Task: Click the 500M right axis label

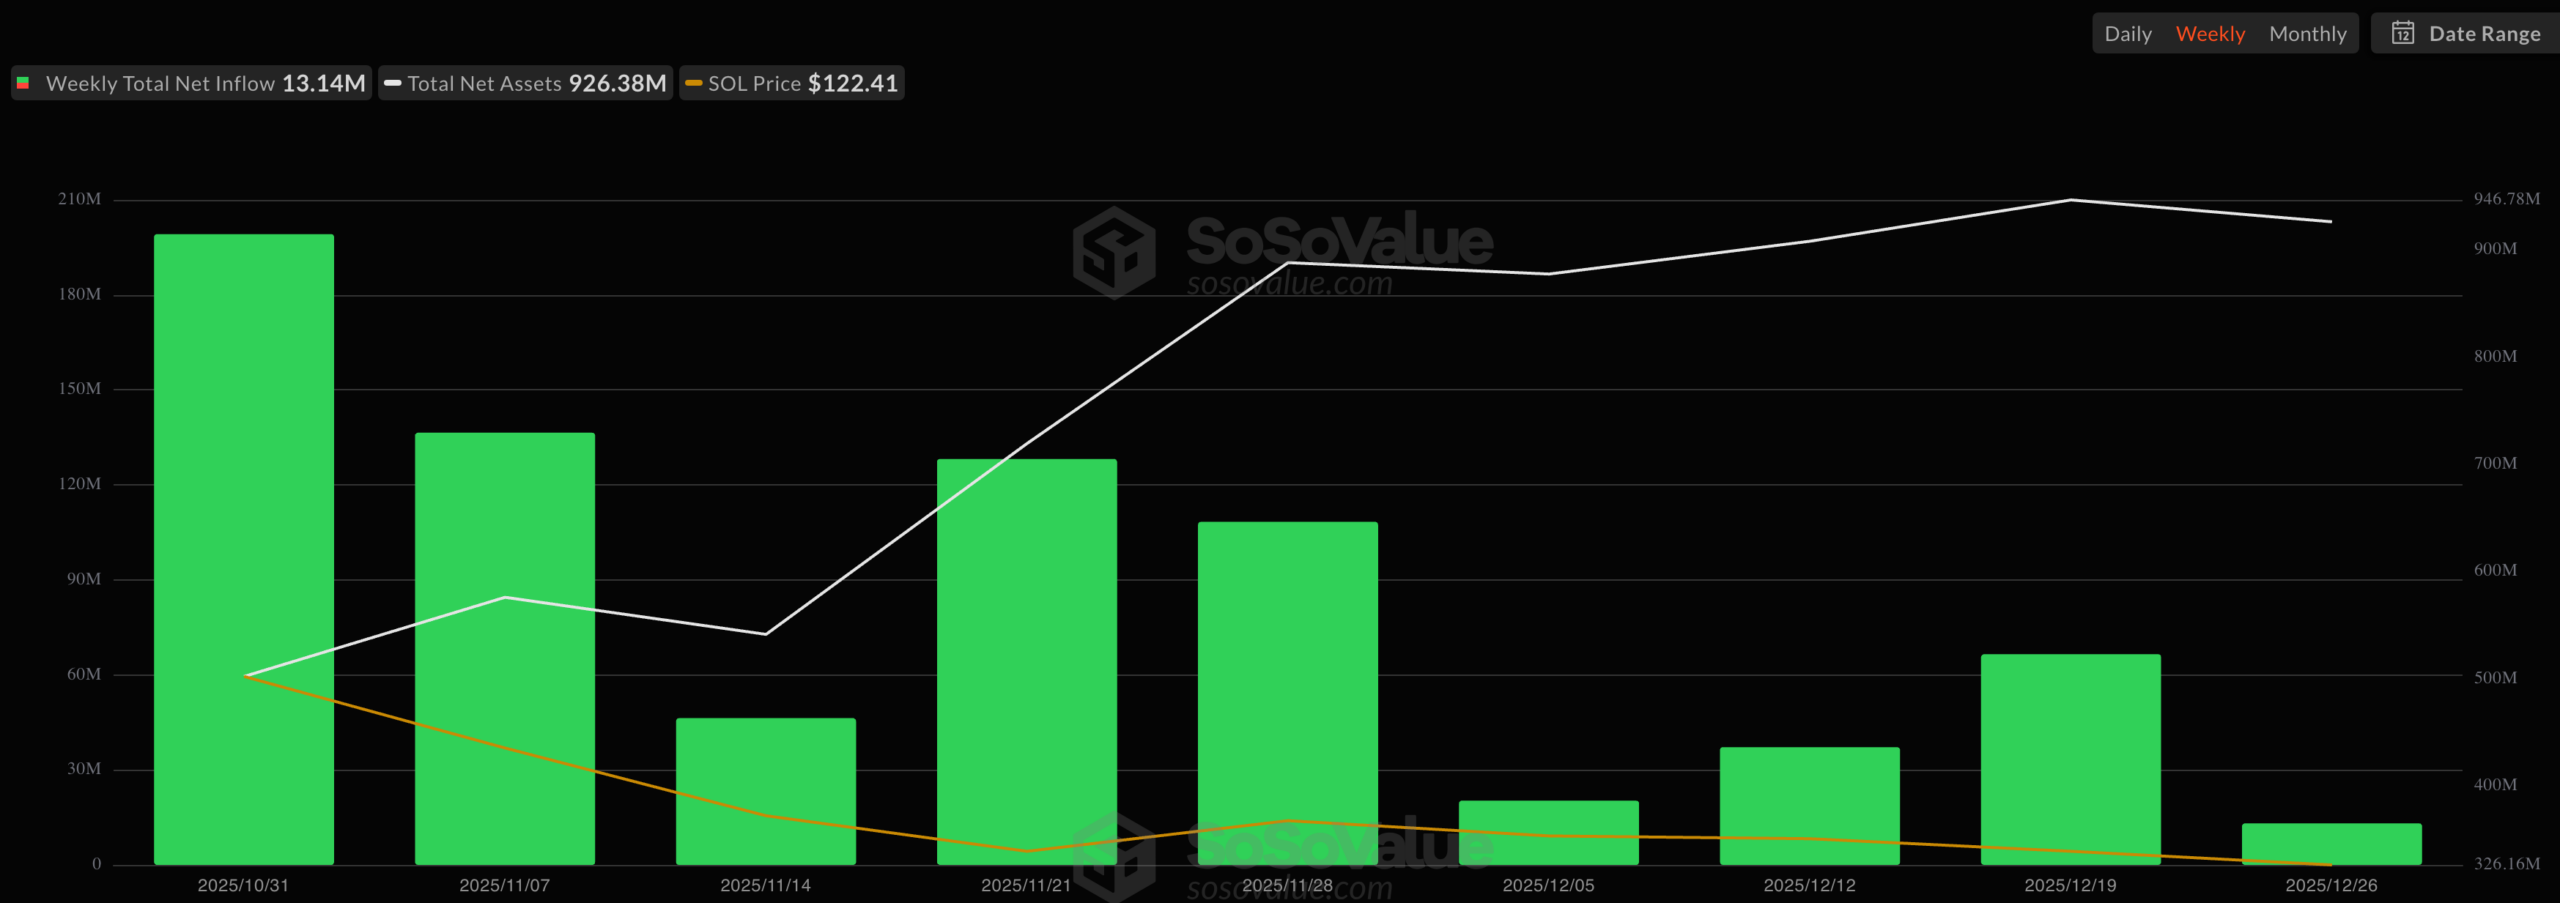Action: tap(2496, 677)
